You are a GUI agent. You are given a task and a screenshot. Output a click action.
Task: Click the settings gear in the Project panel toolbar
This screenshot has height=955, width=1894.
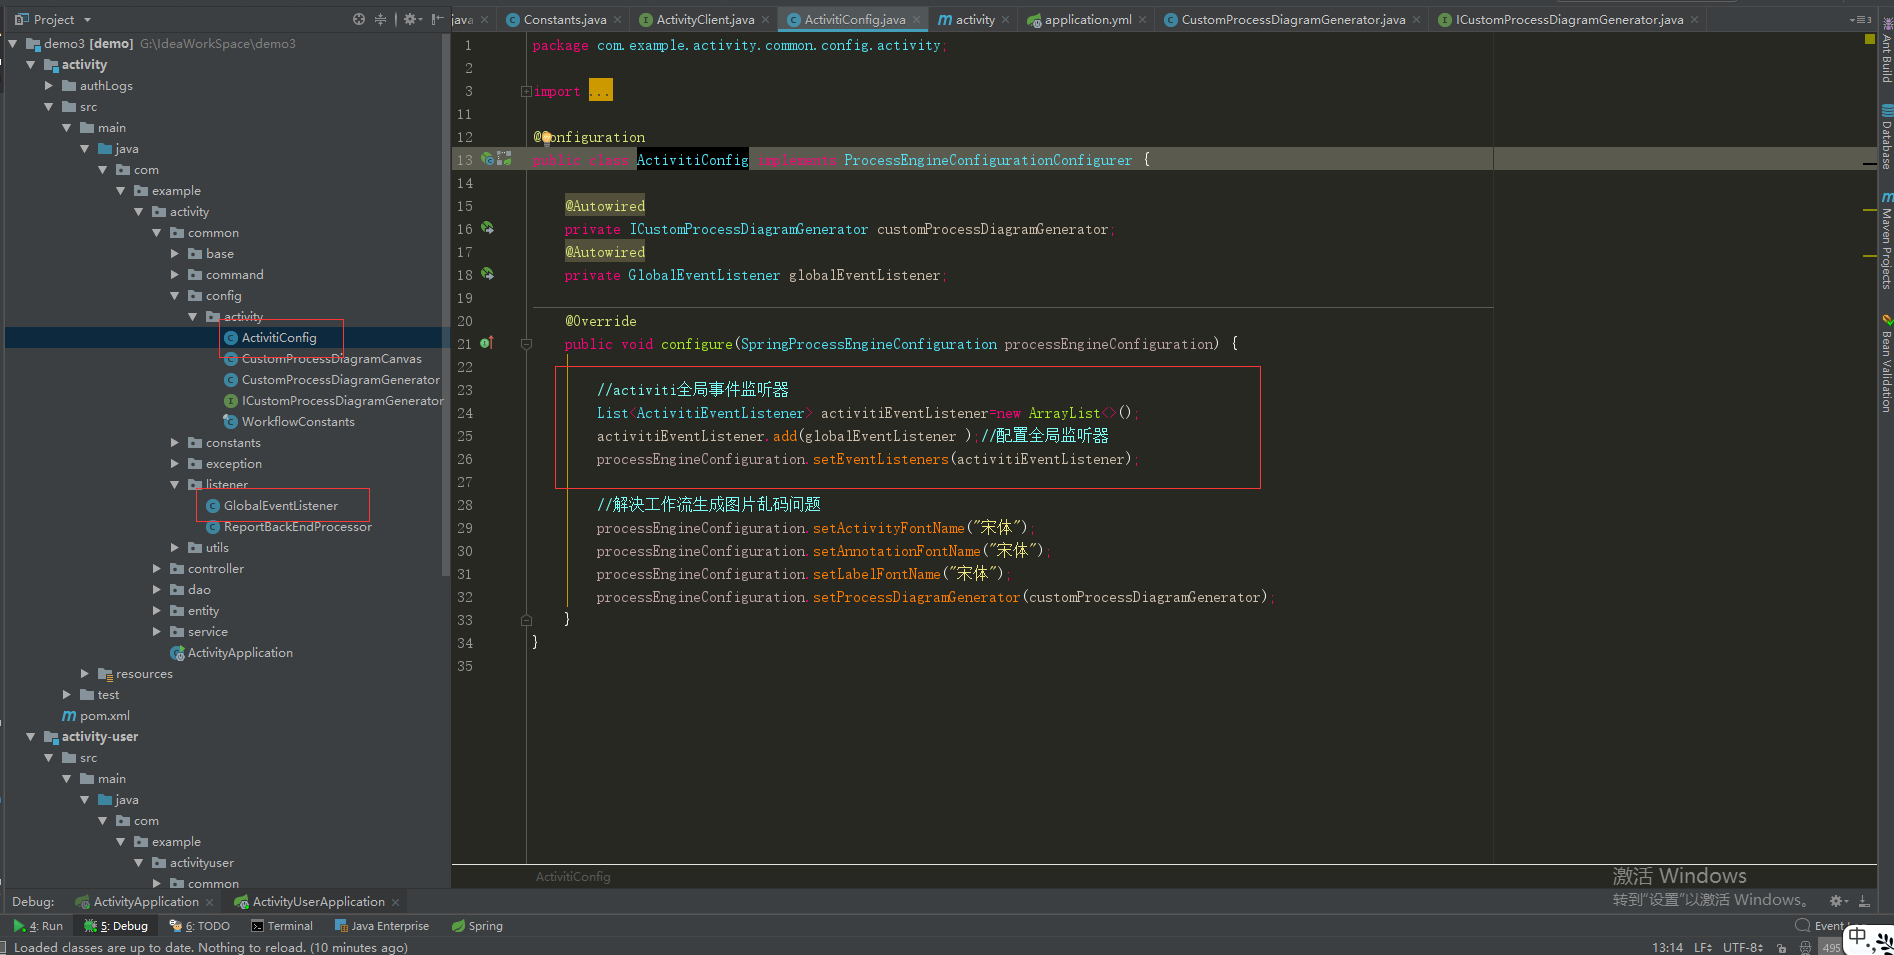point(410,18)
